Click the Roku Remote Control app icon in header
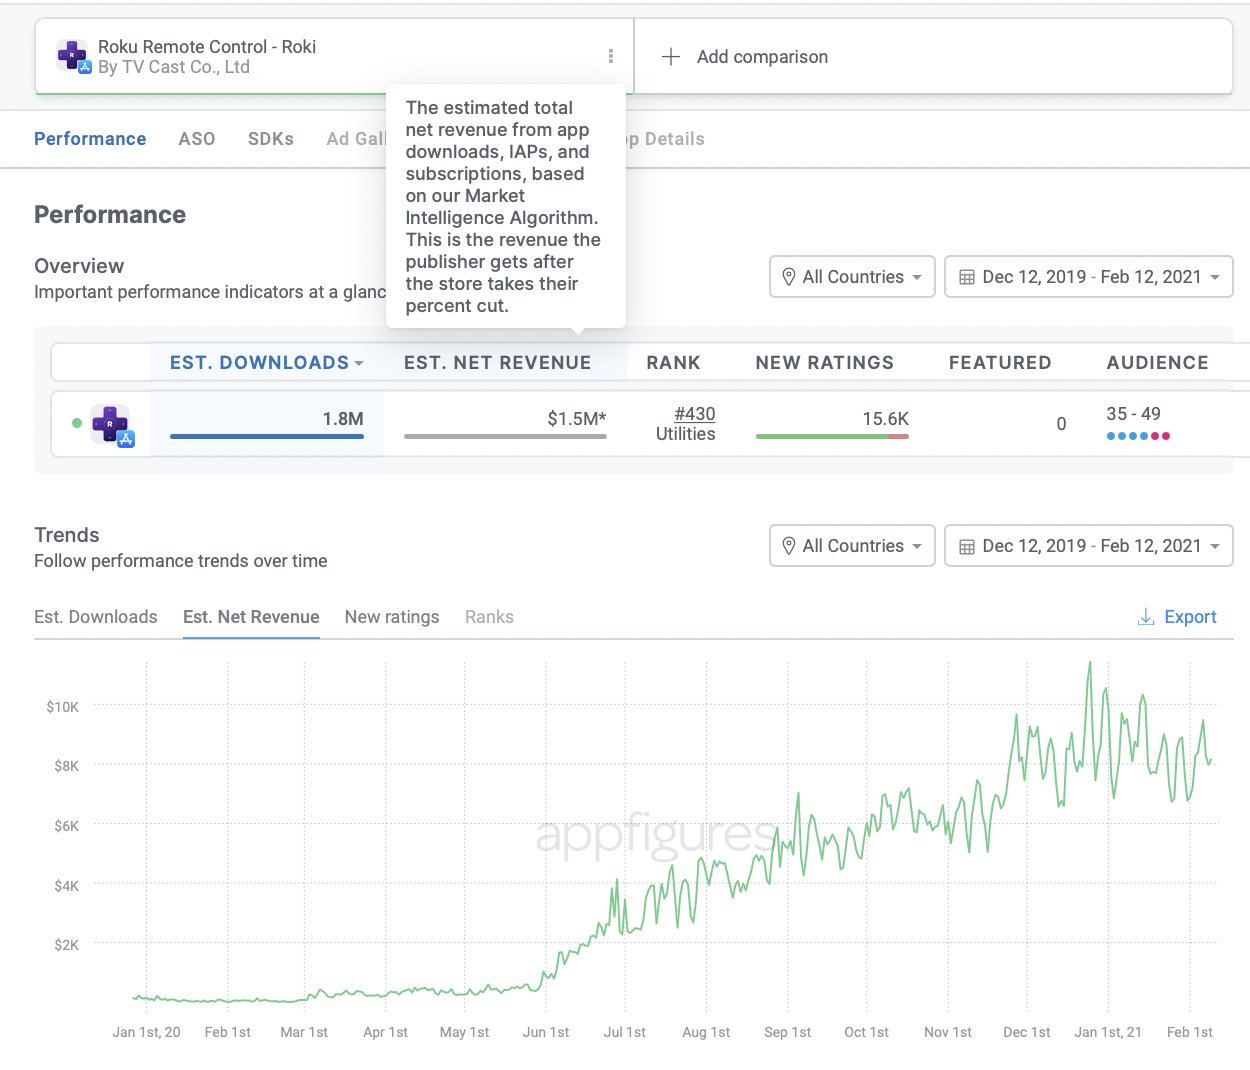This screenshot has width=1250, height=1070. (x=74, y=56)
